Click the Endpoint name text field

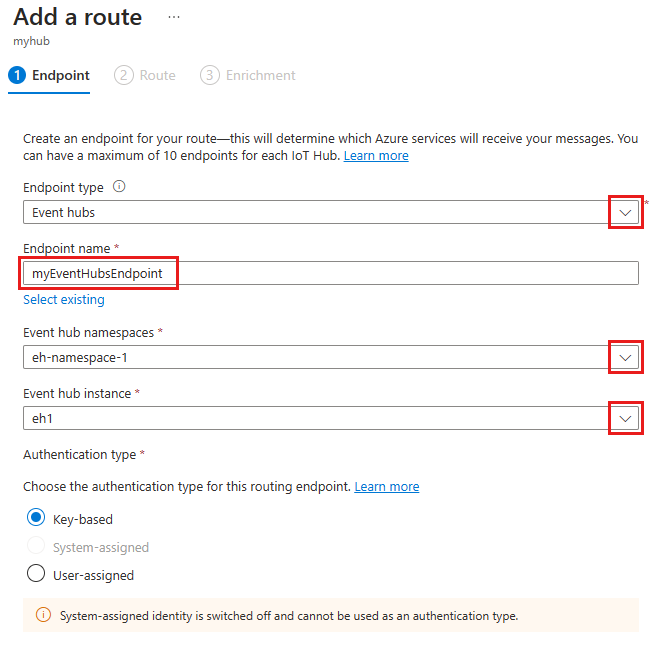(330, 273)
